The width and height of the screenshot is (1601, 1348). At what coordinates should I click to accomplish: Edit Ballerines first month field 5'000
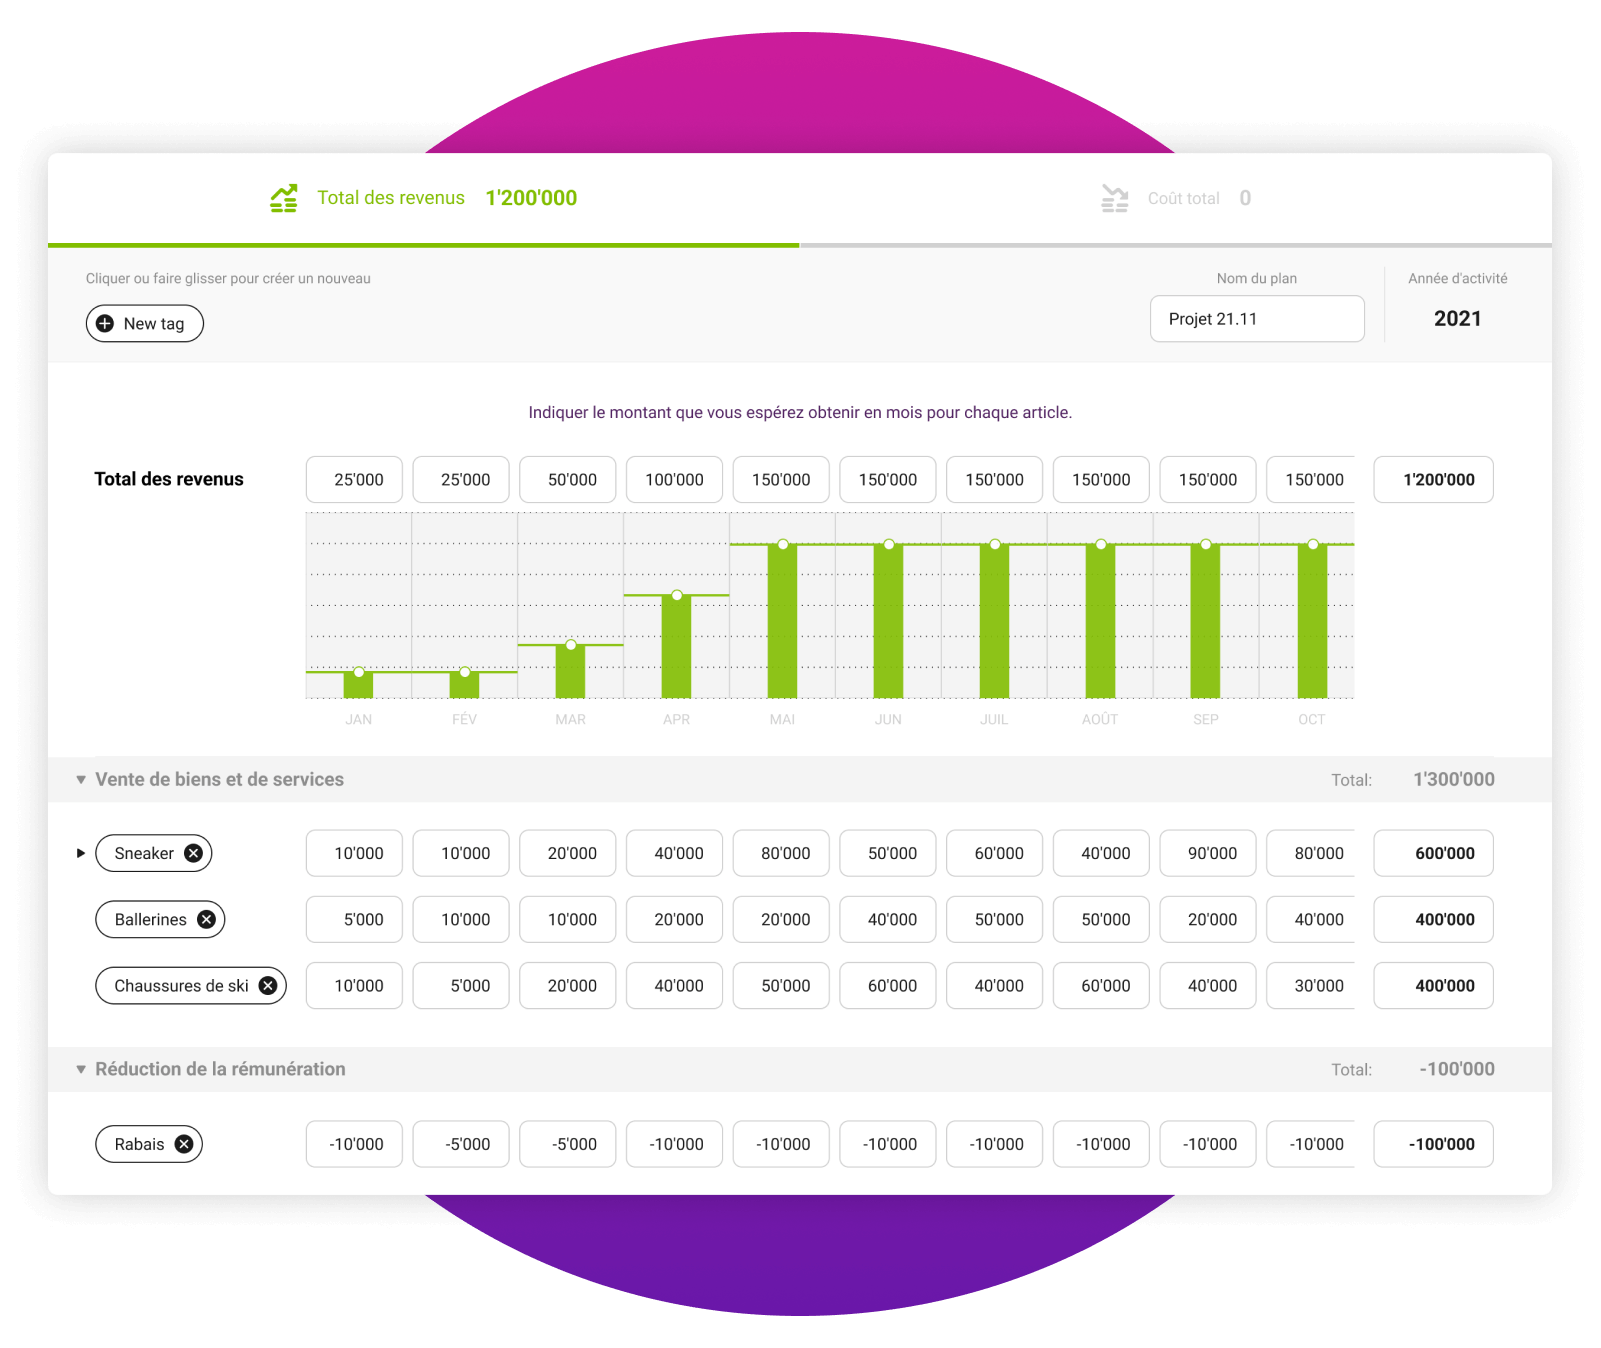pos(354,919)
